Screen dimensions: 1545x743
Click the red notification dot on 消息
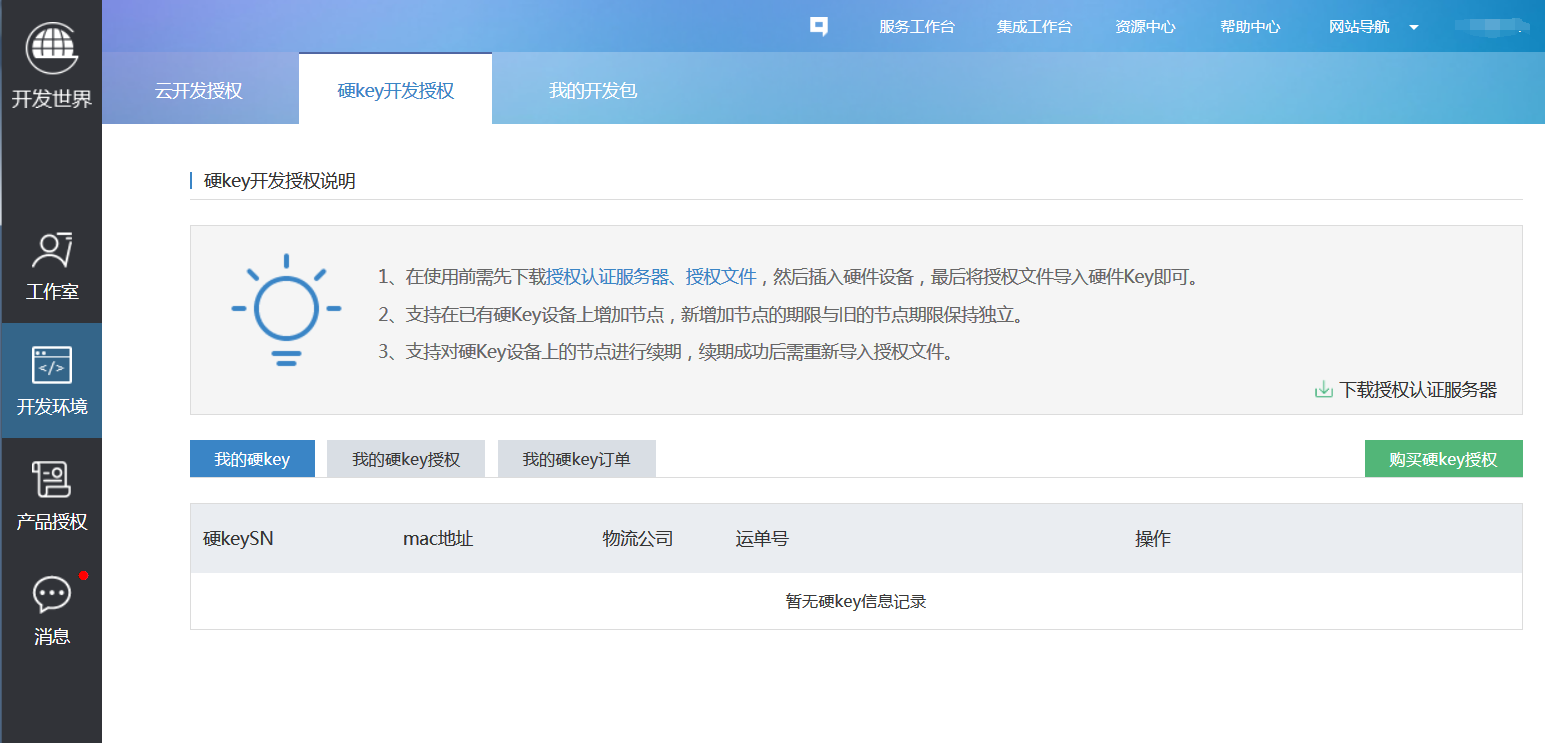coord(84,575)
